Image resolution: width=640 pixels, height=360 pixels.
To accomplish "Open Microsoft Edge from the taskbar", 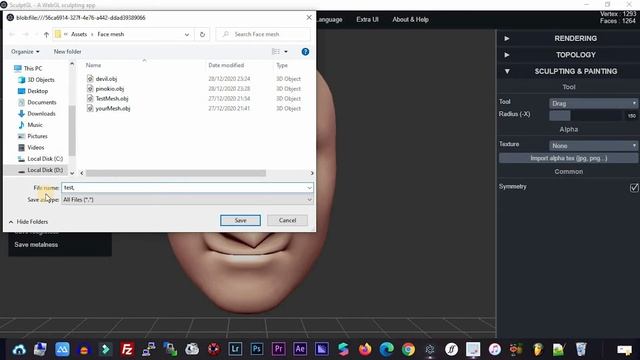I will click(x=387, y=349).
